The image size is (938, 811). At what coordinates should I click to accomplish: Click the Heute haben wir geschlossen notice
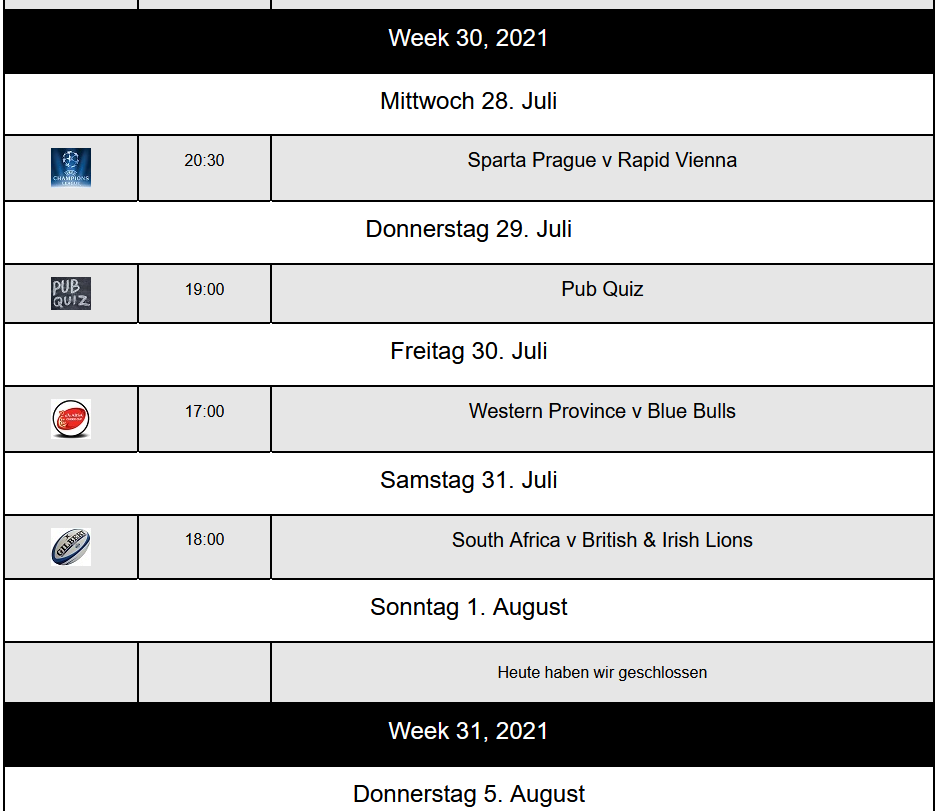(x=602, y=672)
